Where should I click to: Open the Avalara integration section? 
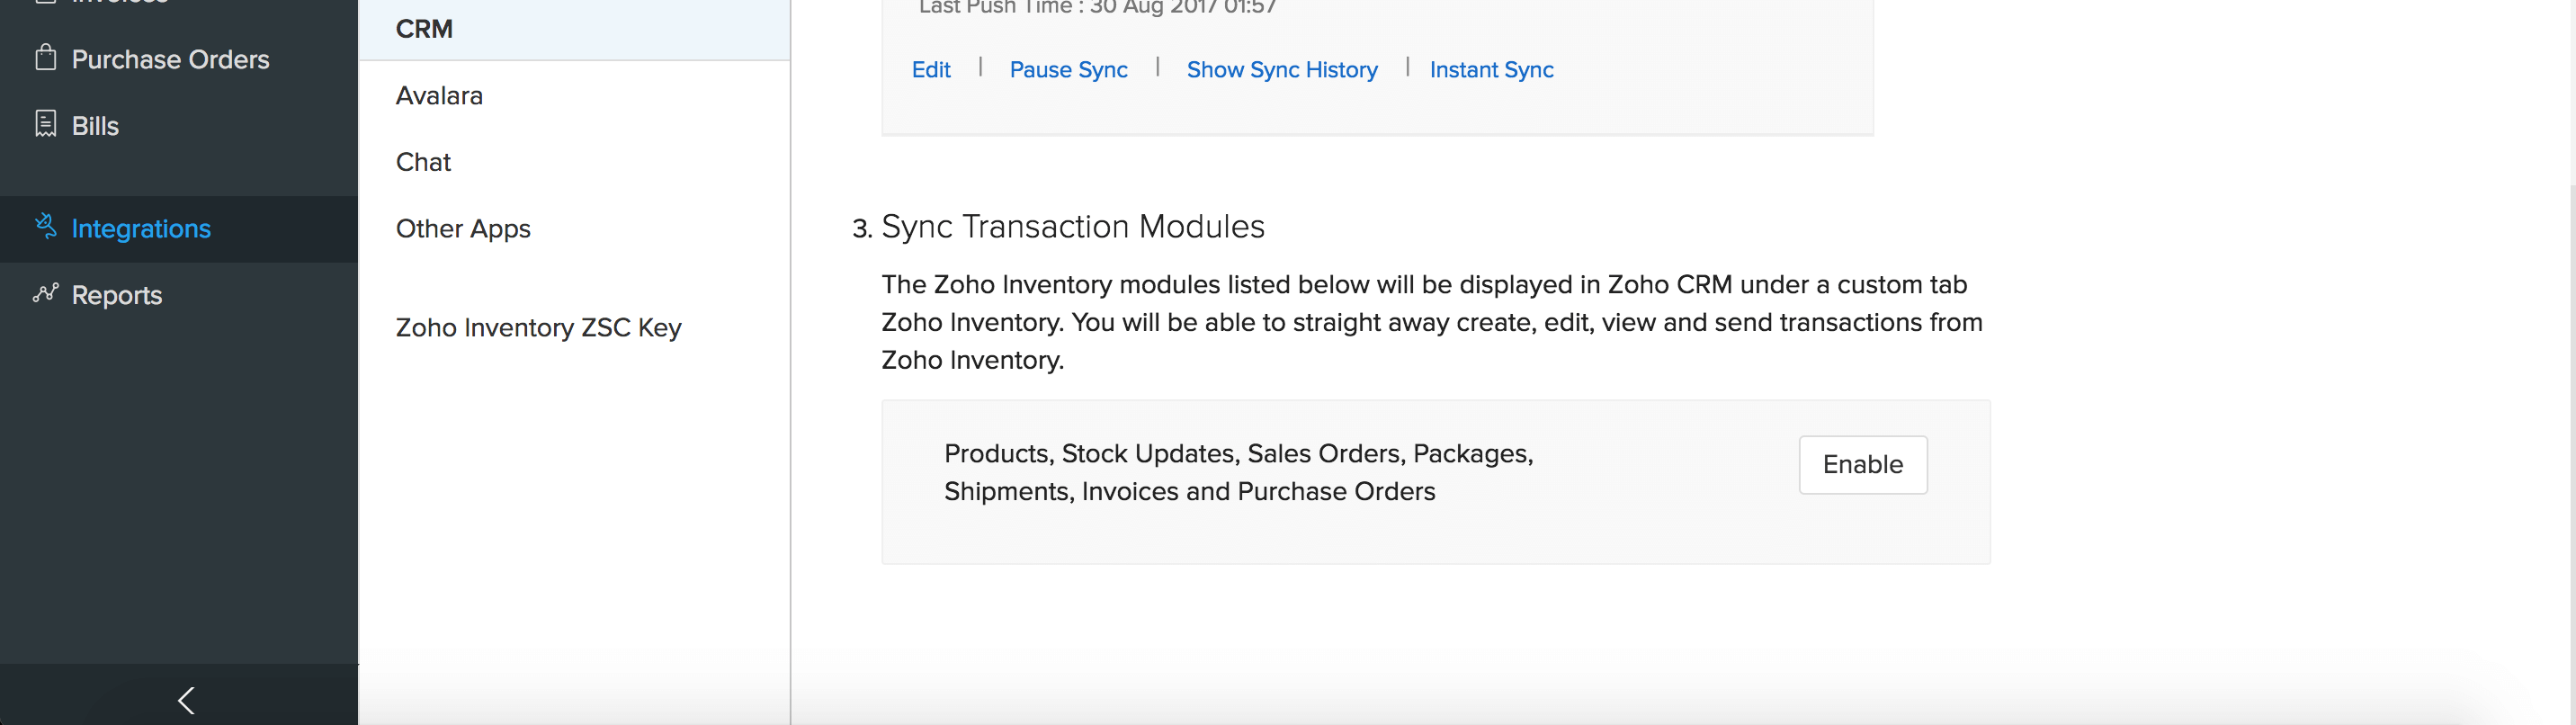[439, 96]
